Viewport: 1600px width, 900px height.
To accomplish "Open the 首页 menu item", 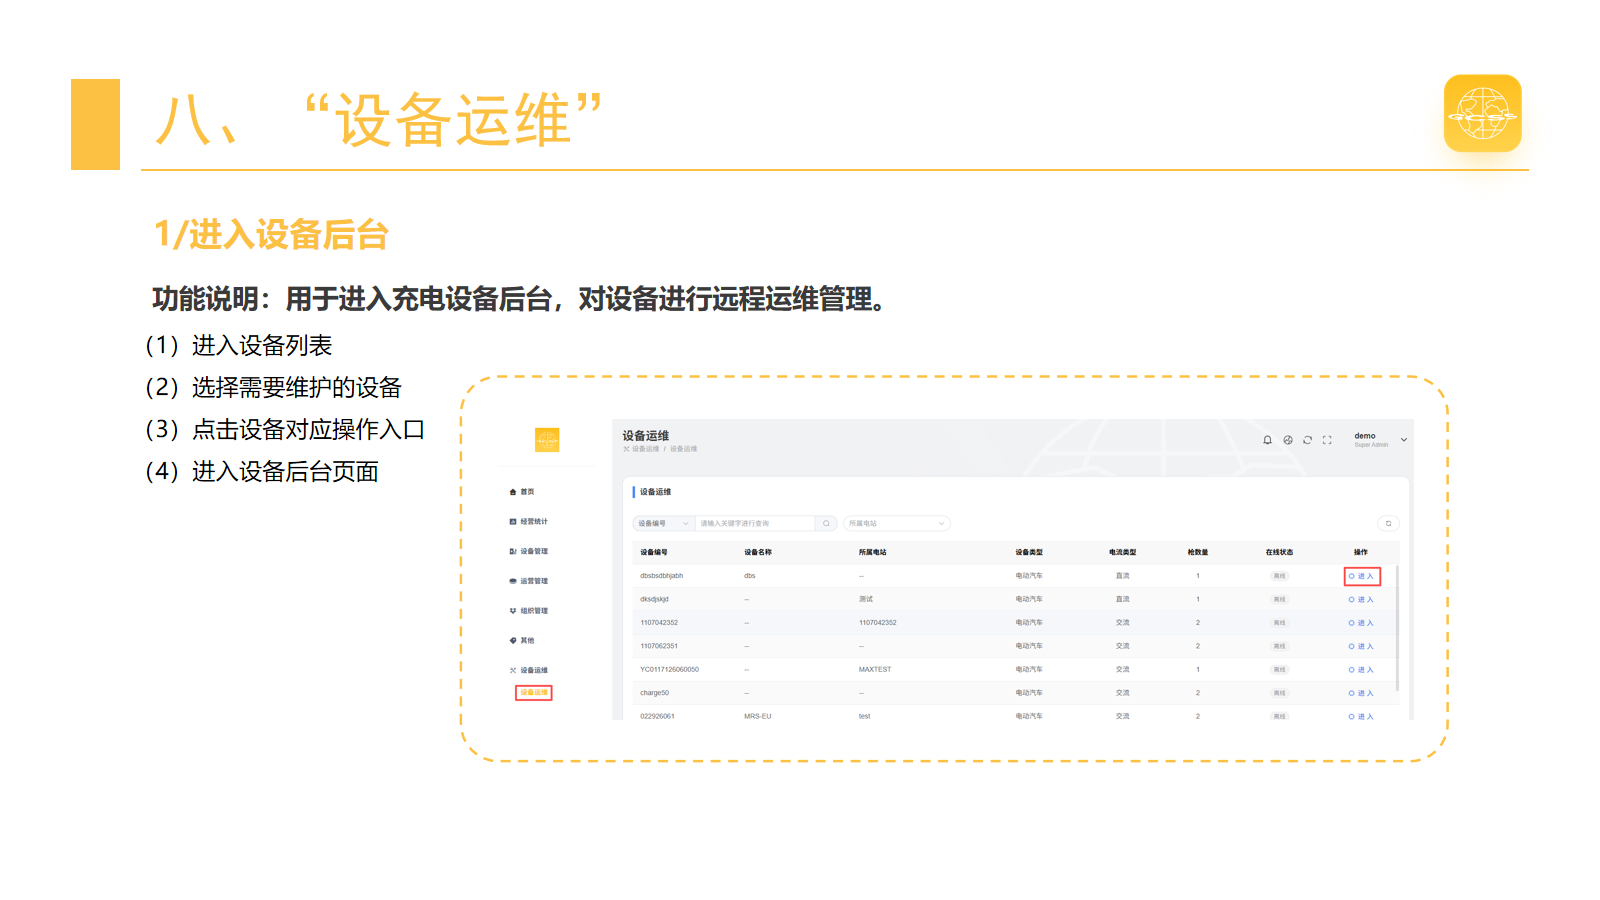I will tap(527, 492).
